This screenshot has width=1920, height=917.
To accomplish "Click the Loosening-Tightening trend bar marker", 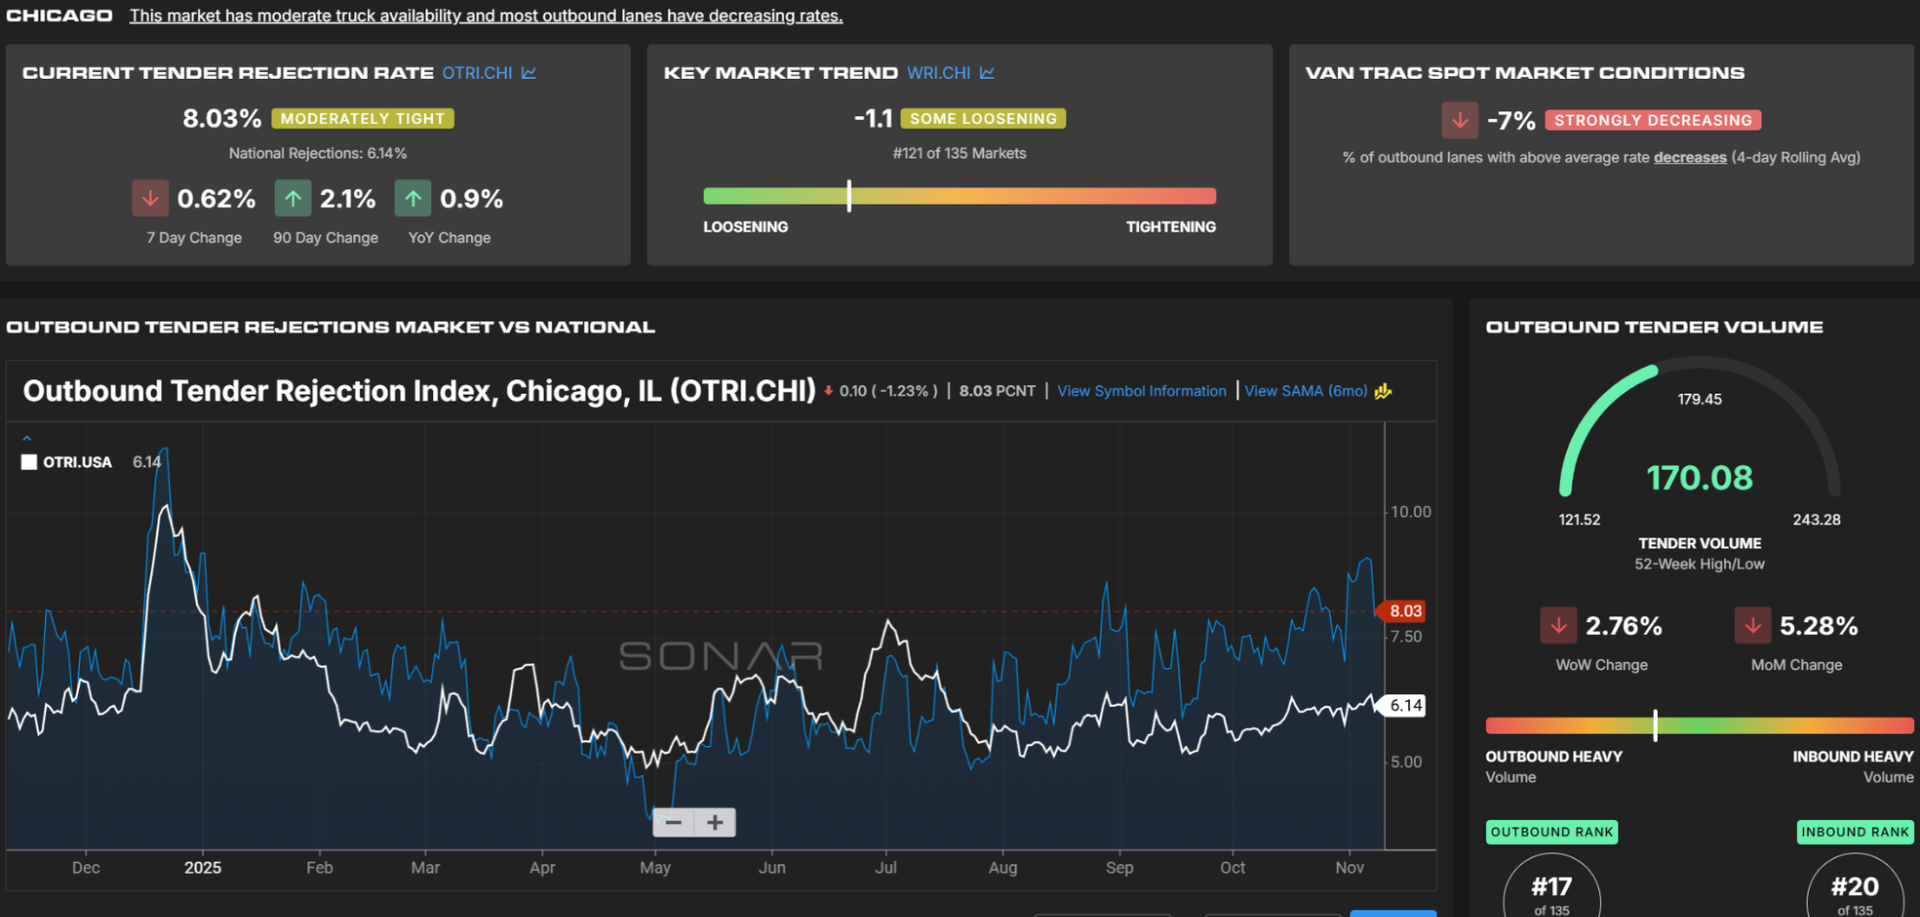I will click(x=849, y=195).
